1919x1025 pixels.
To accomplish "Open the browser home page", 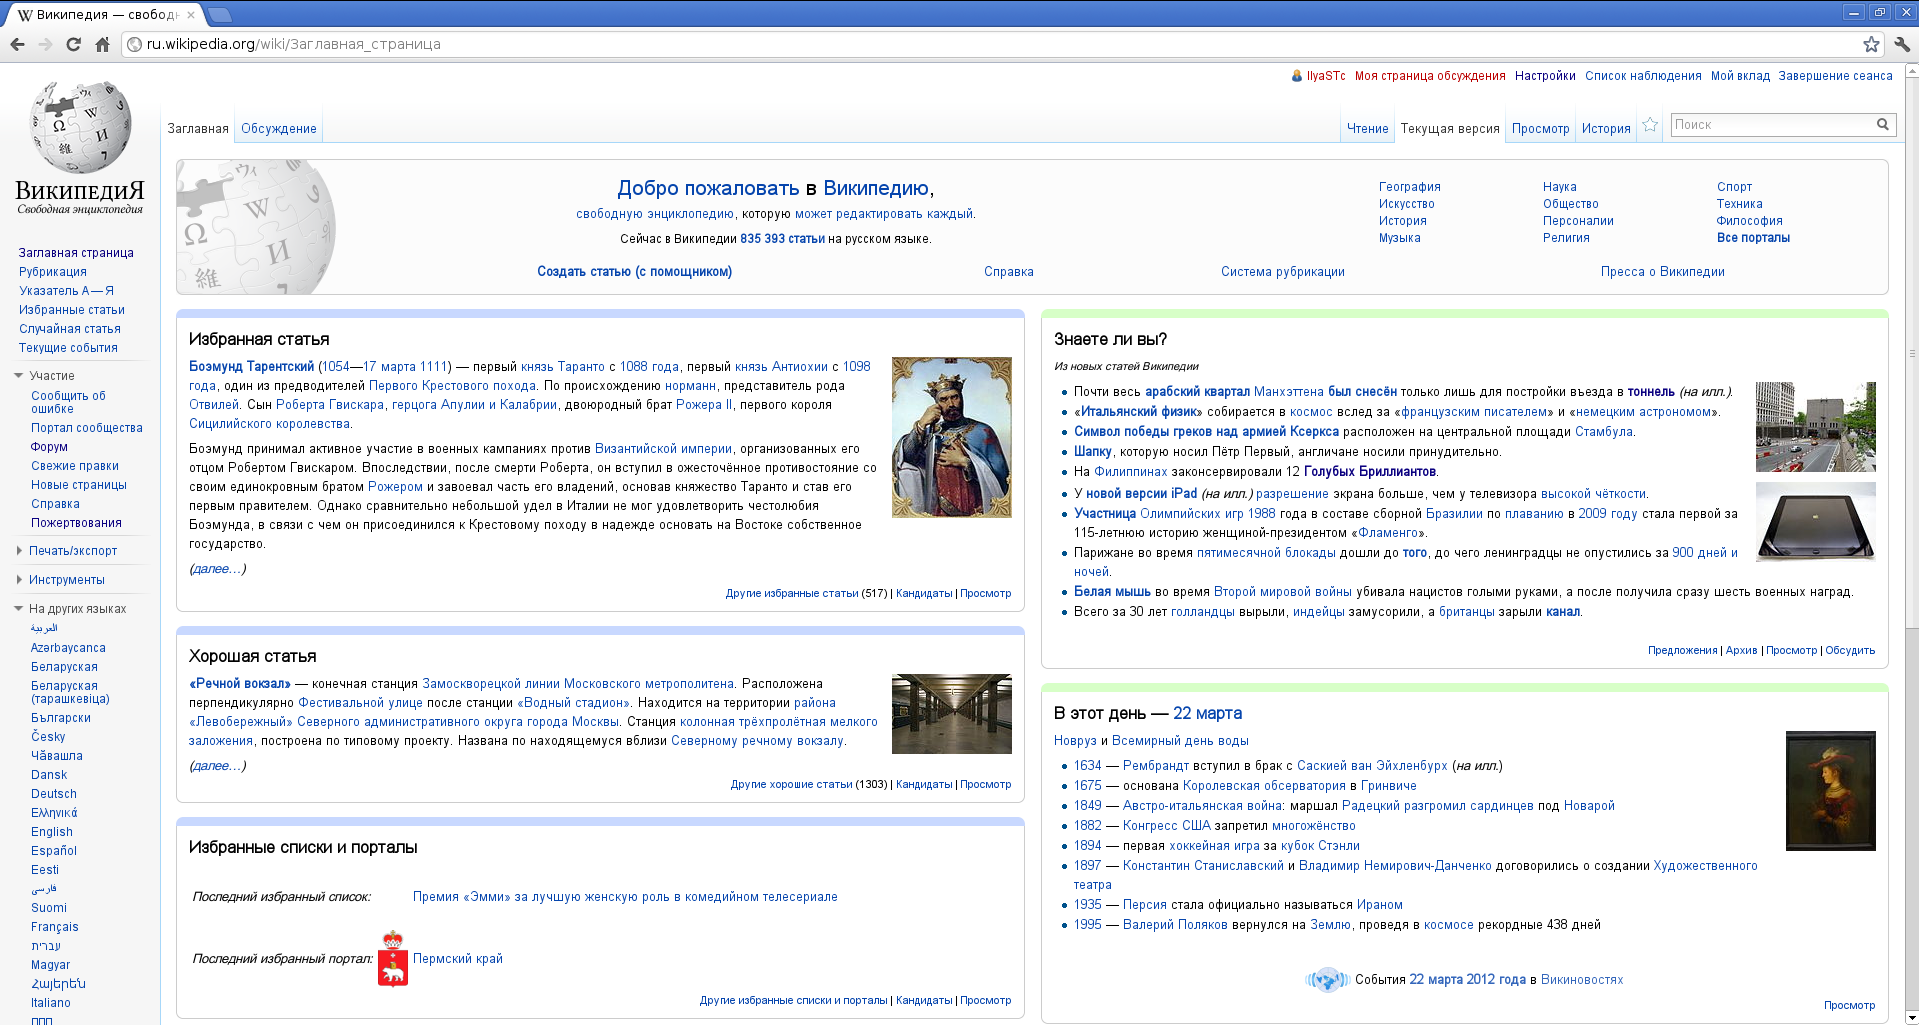I will [102, 44].
